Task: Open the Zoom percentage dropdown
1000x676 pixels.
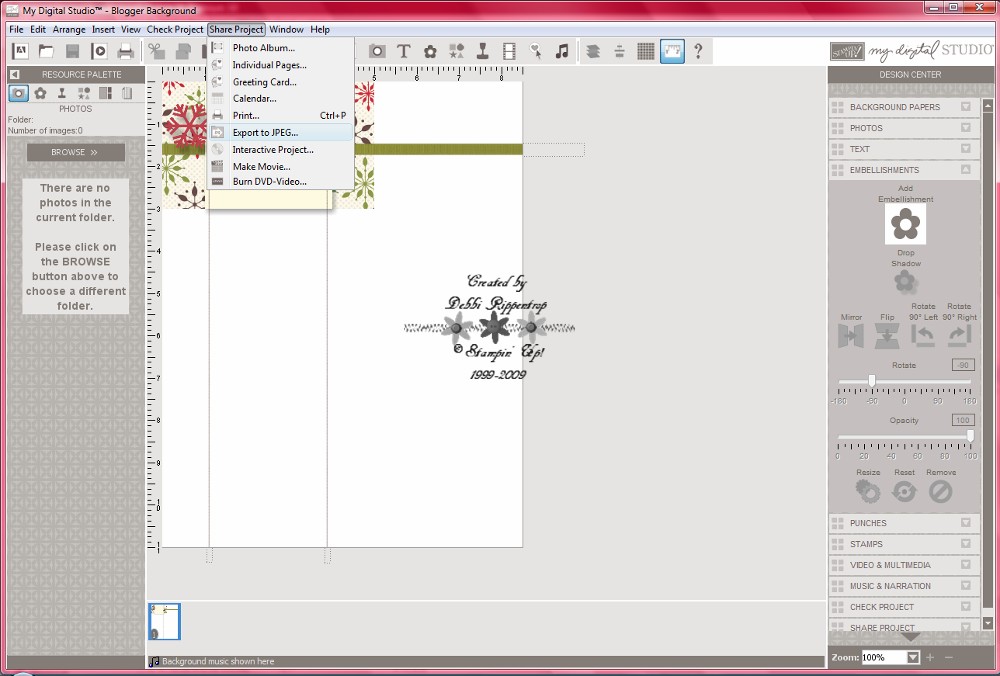Action: point(913,657)
